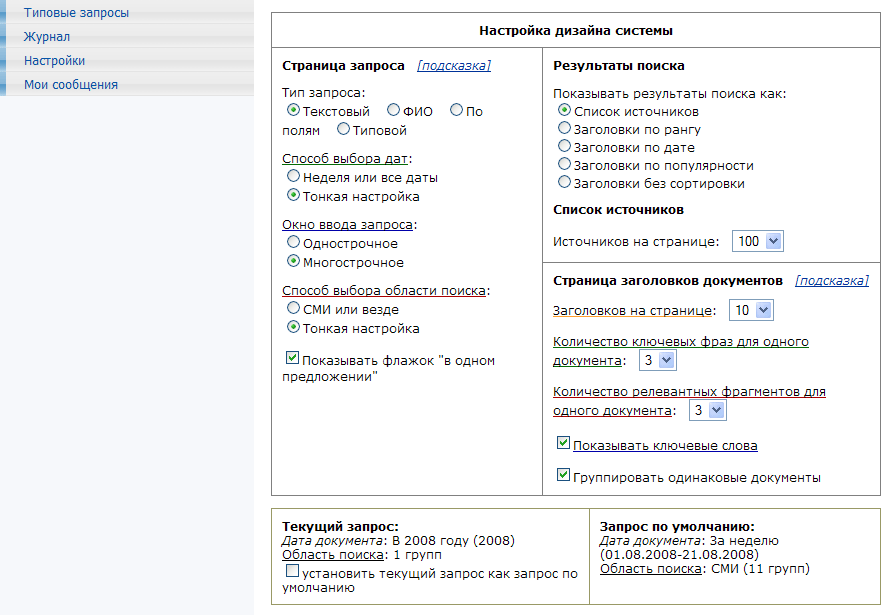Uncheck Показывать флажок «в одном предложении»
Screen dimensions: 890x615
pyautogui.click(x=292, y=357)
